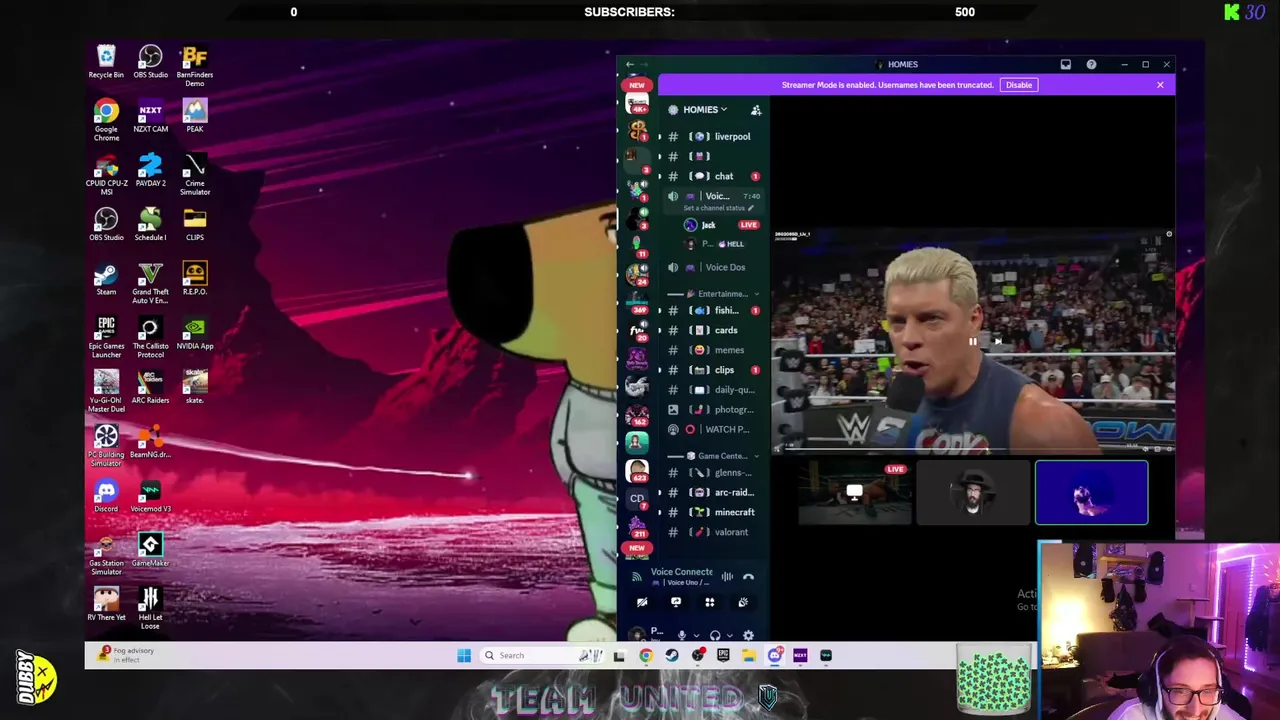Expand threads arrow next to liverpool channel

pos(659,137)
